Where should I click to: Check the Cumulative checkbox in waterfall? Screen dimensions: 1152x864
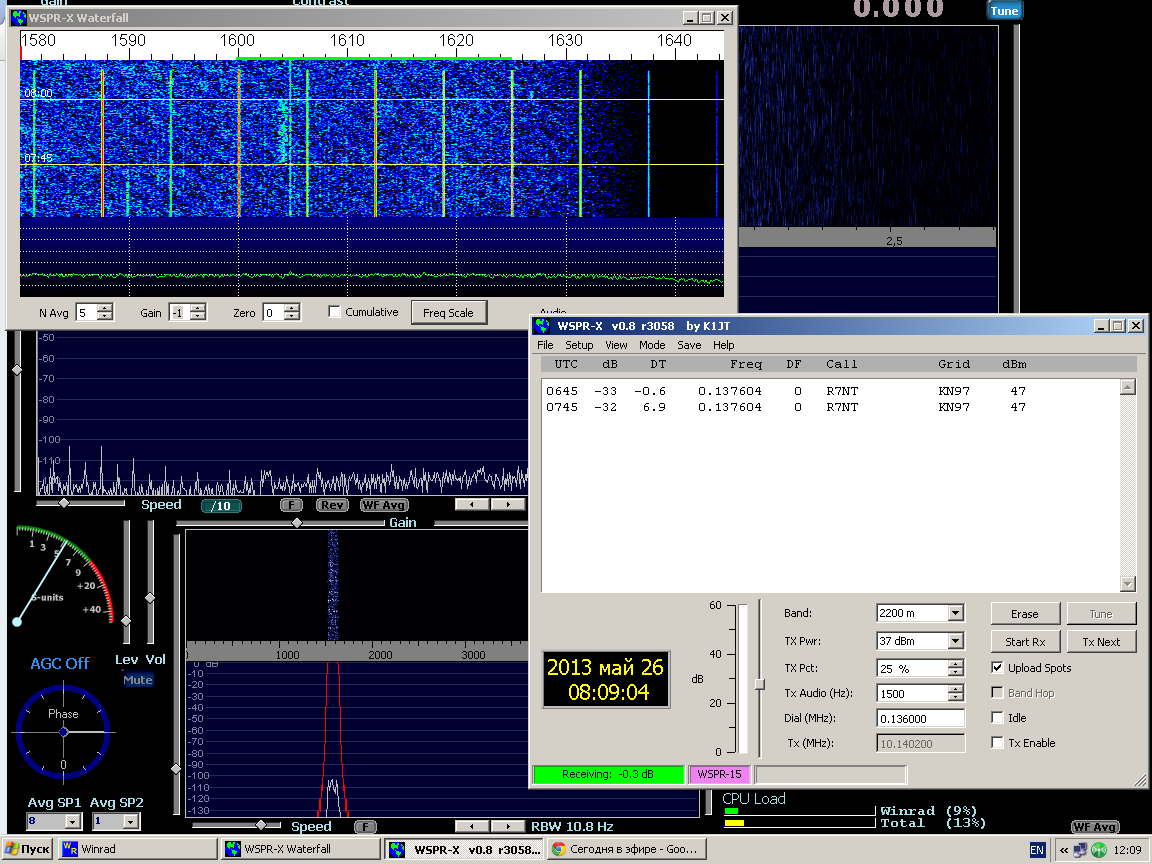click(x=335, y=312)
